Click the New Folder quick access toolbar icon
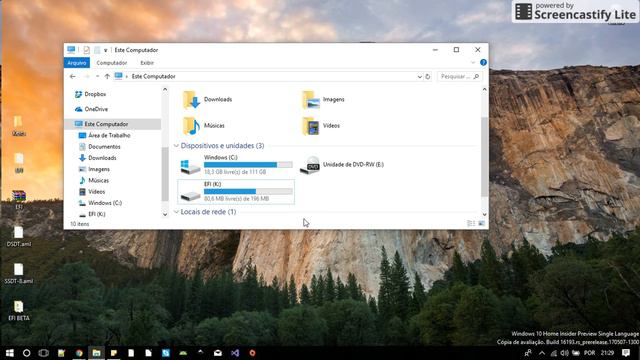This screenshot has width=640, height=360. coord(97,50)
